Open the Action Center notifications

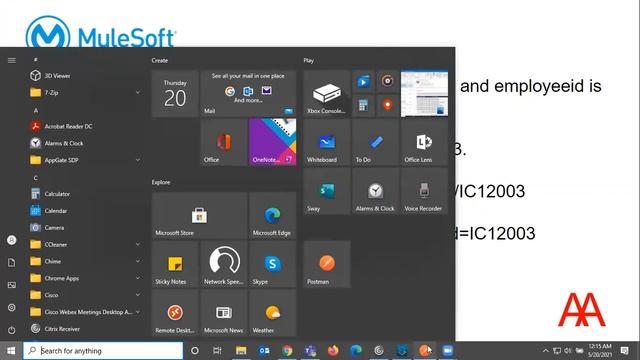(624, 351)
